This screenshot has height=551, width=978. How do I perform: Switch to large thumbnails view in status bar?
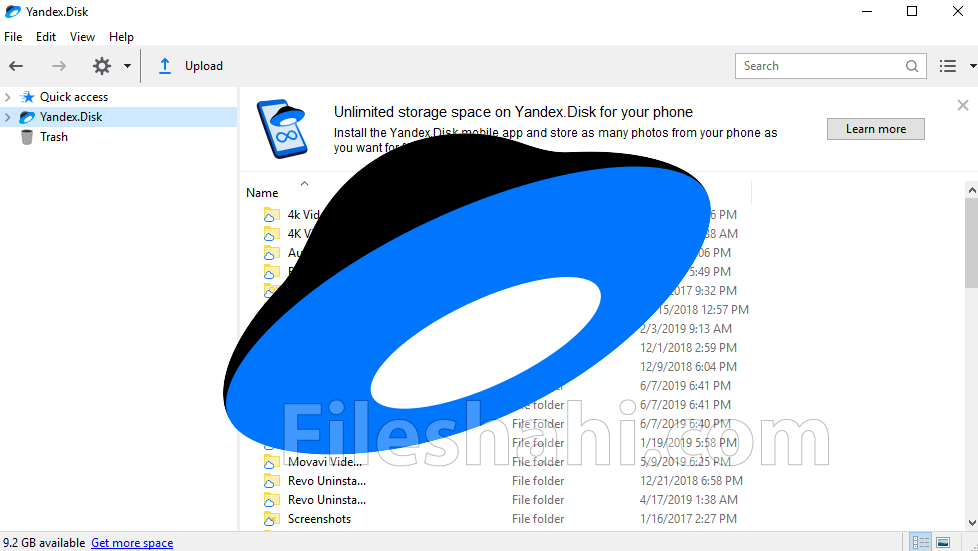coord(943,542)
